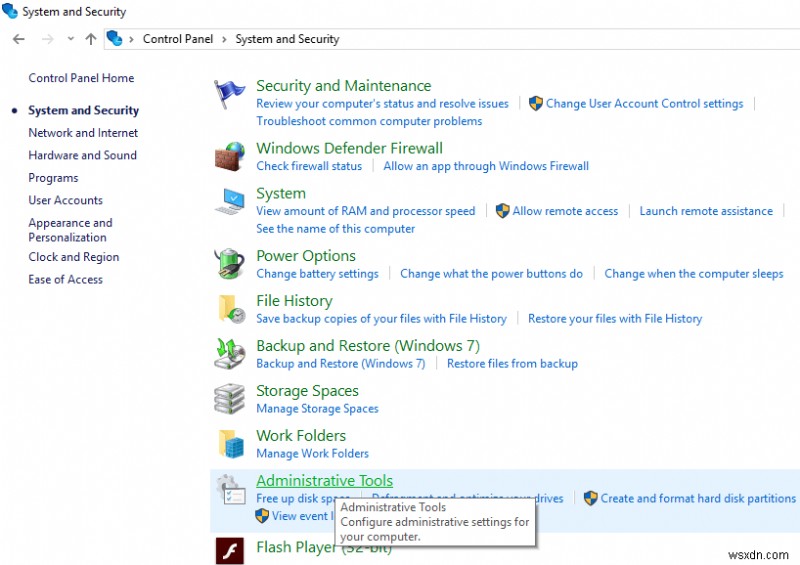
Task: Select Hardware and Sound in the sidebar
Action: click(x=82, y=155)
